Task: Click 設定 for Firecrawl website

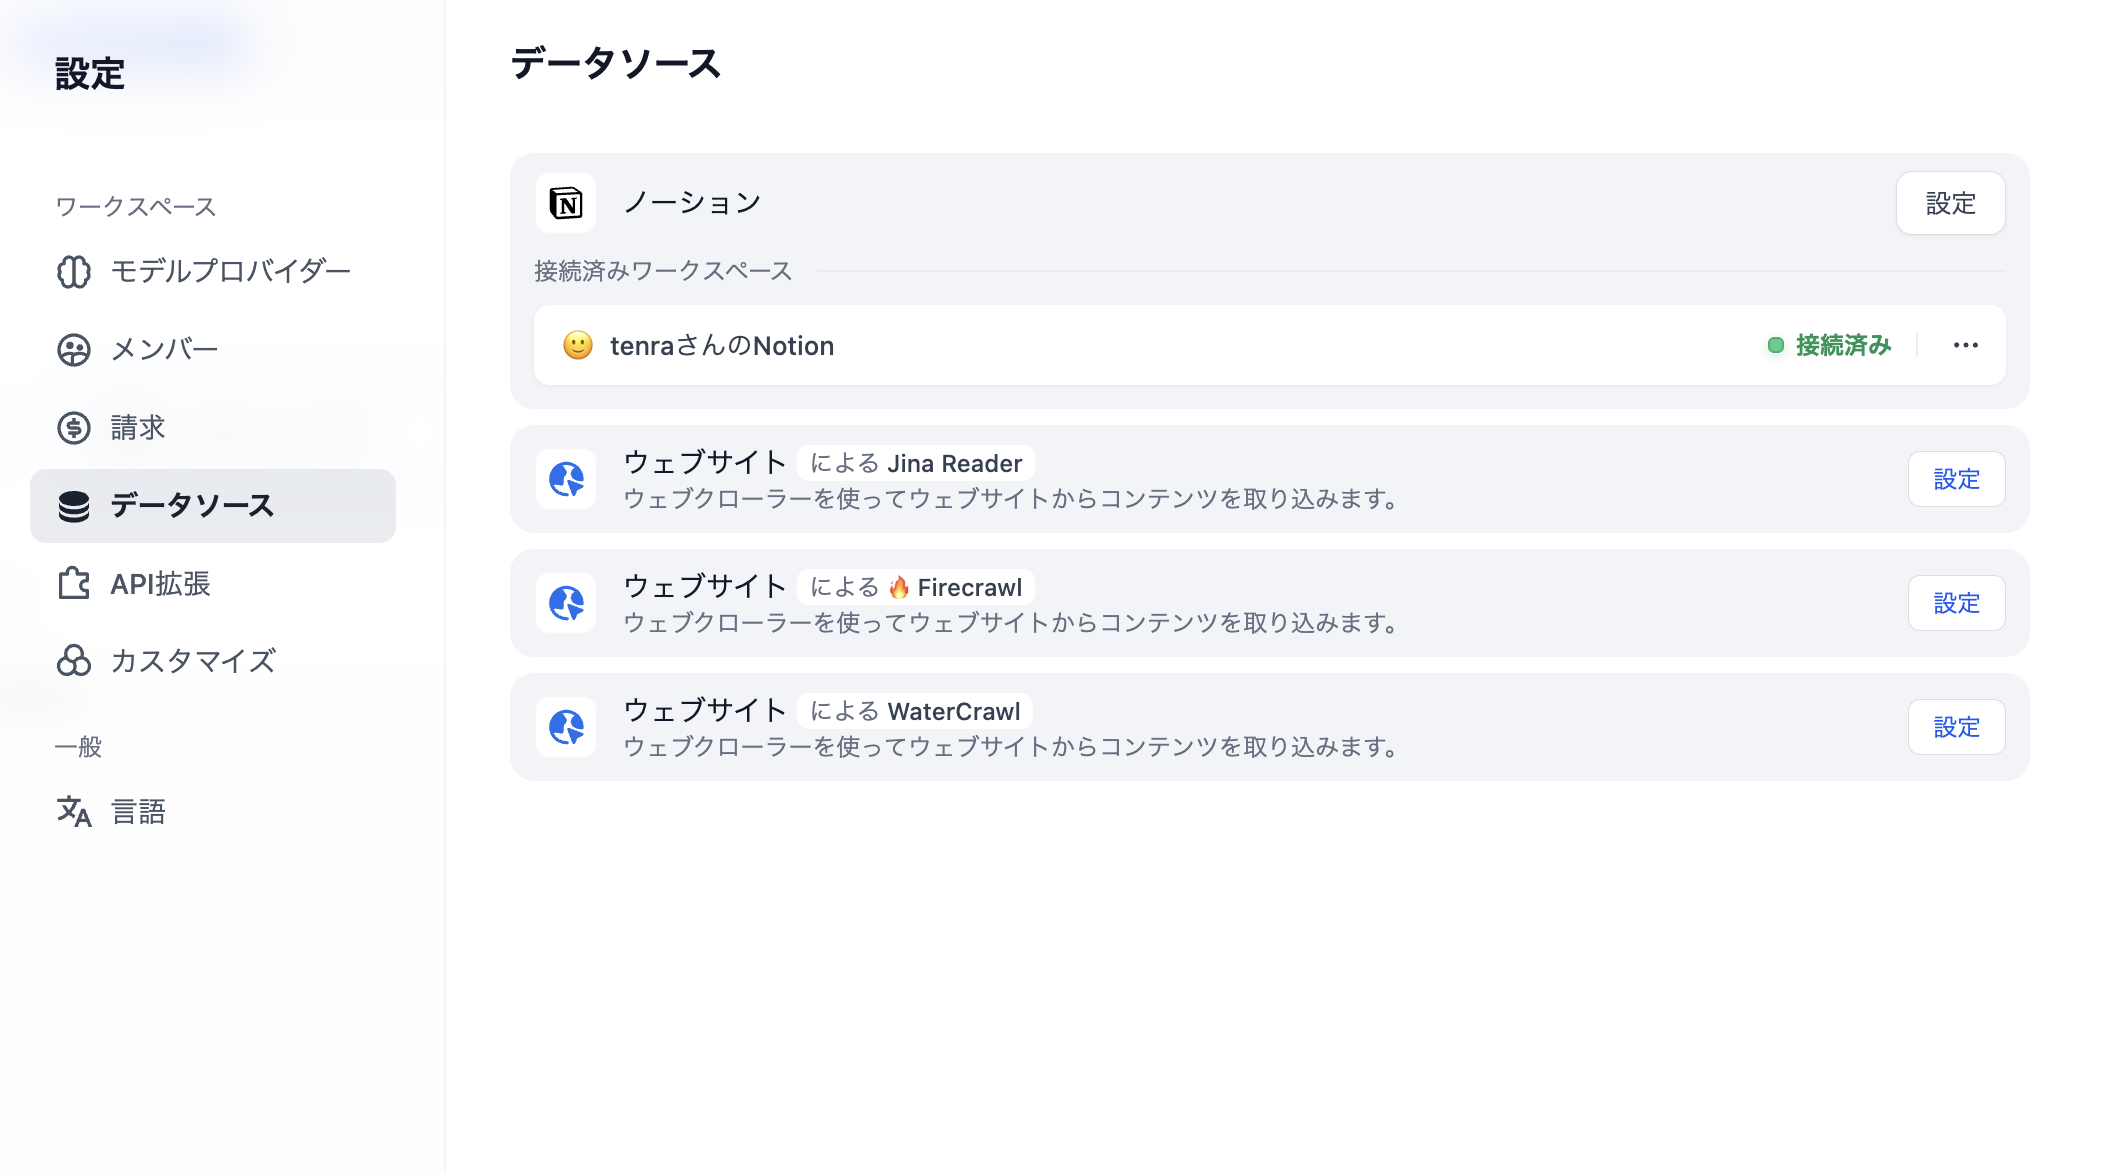Action: click(x=1957, y=603)
